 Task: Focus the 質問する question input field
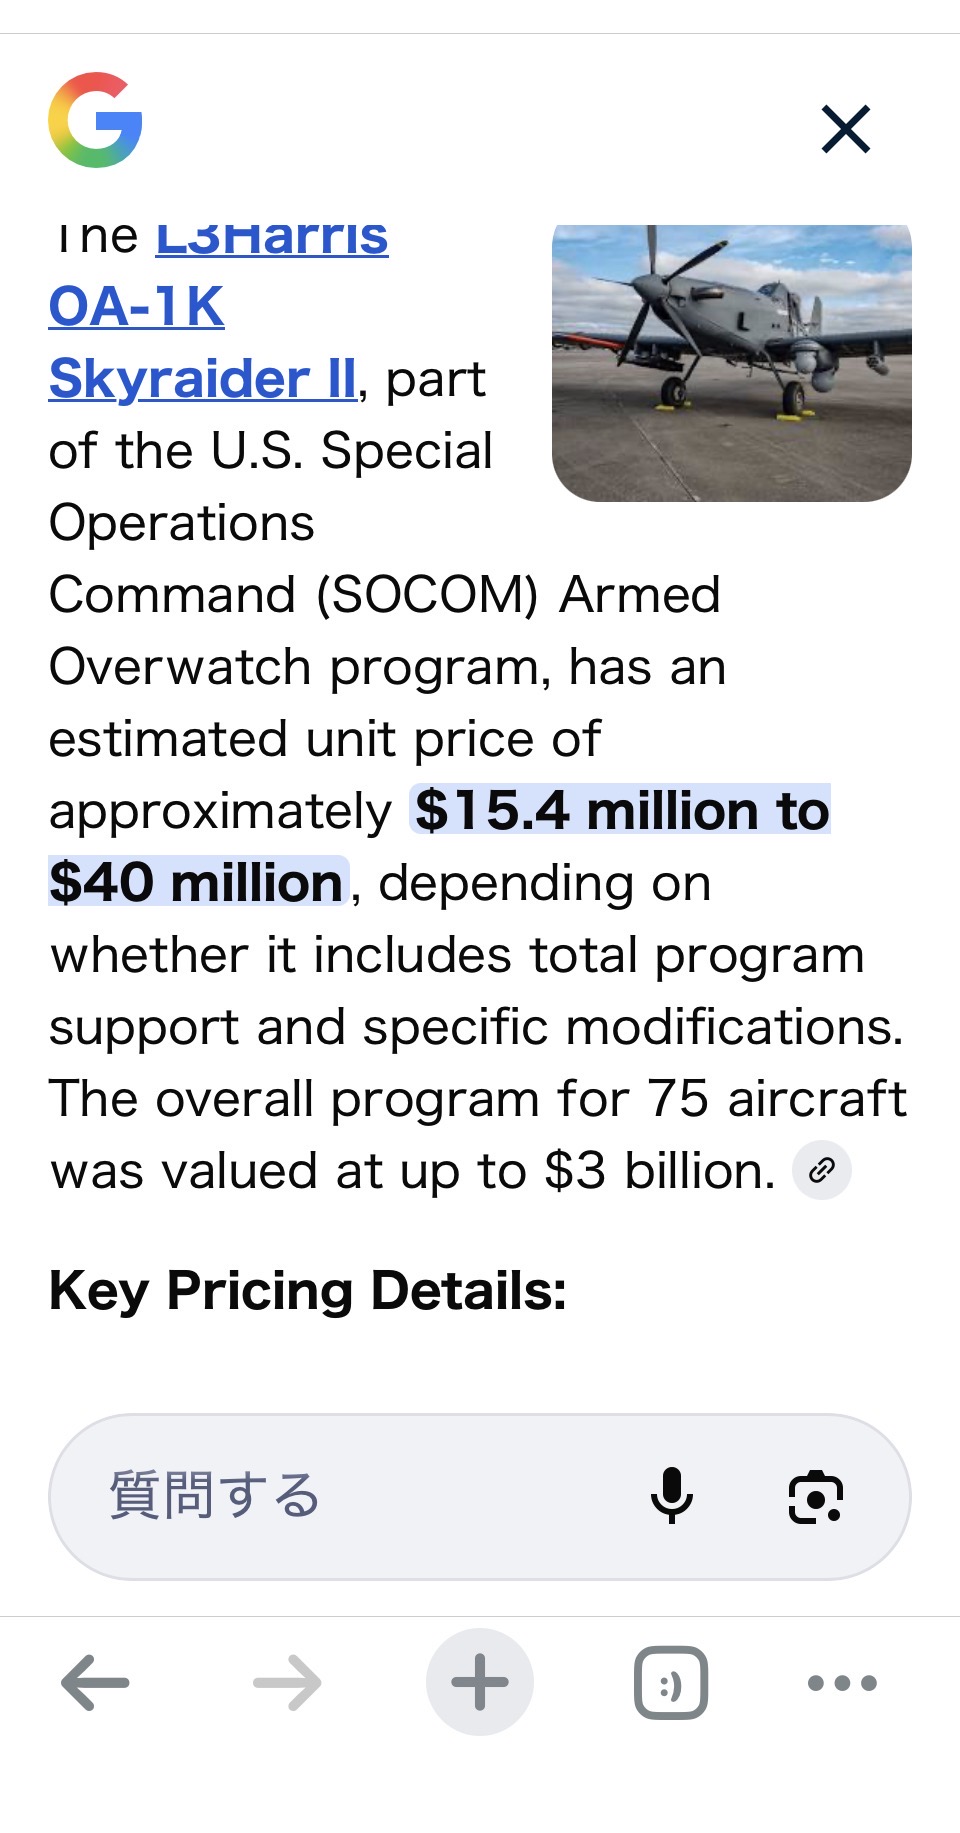point(350,1496)
